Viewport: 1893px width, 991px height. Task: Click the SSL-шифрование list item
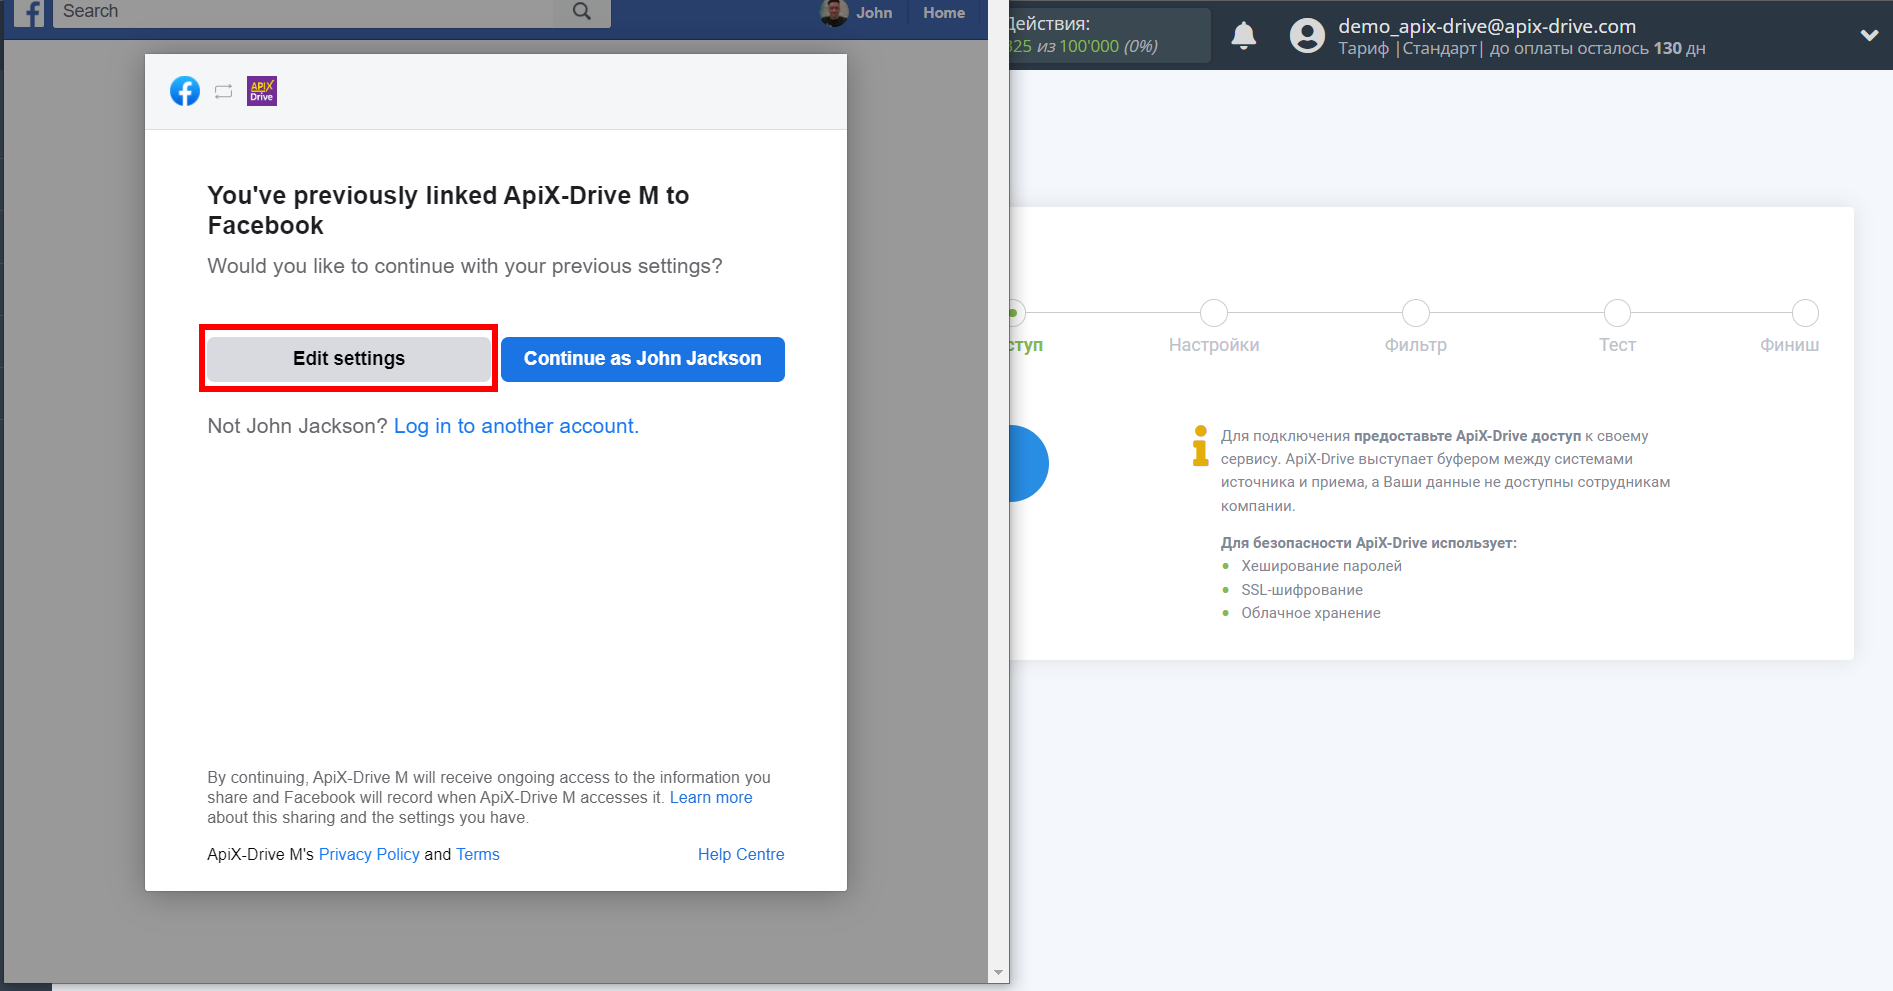1302,590
